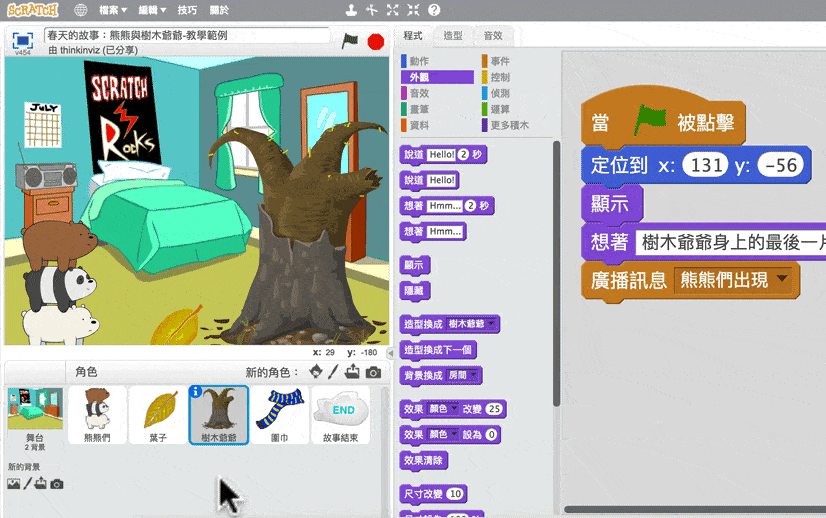This screenshot has width=826, height=518.
Task: Open costume dropdown in 造型換成 block
Action: (491, 324)
